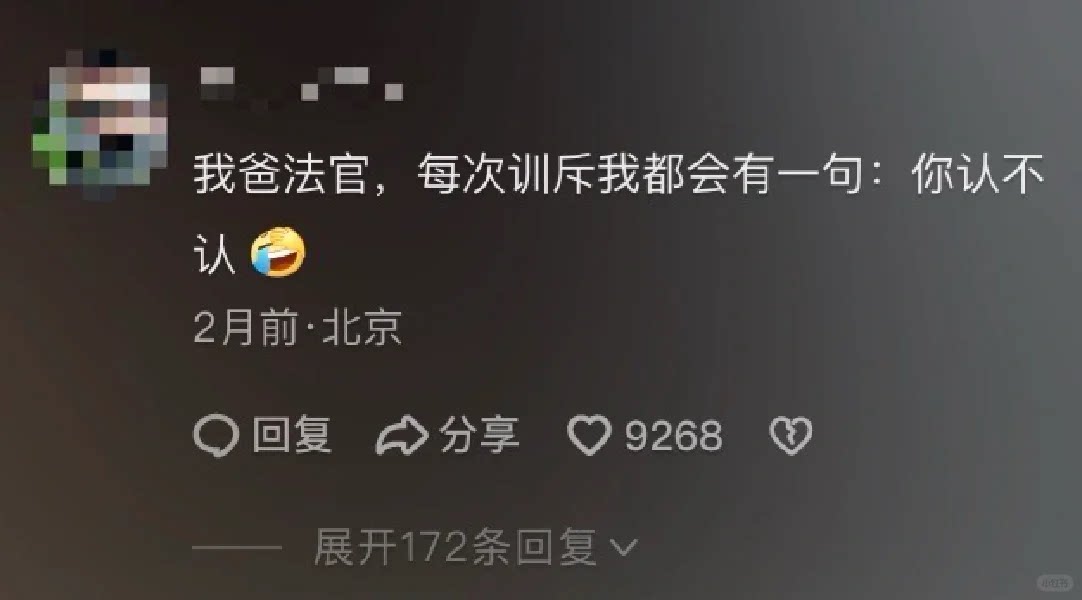Open the commenter's pixelated avatar
This screenshot has height=600, width=1082.
(x=100, y=123)
